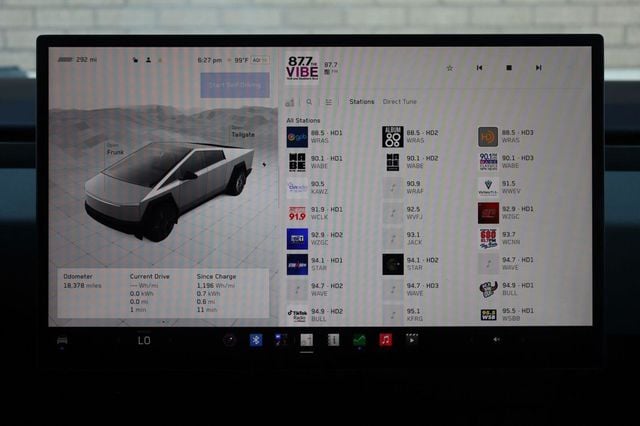
Task: Open the gray app next to Radio
Action: pyautogui.click(x=333, y=340)
